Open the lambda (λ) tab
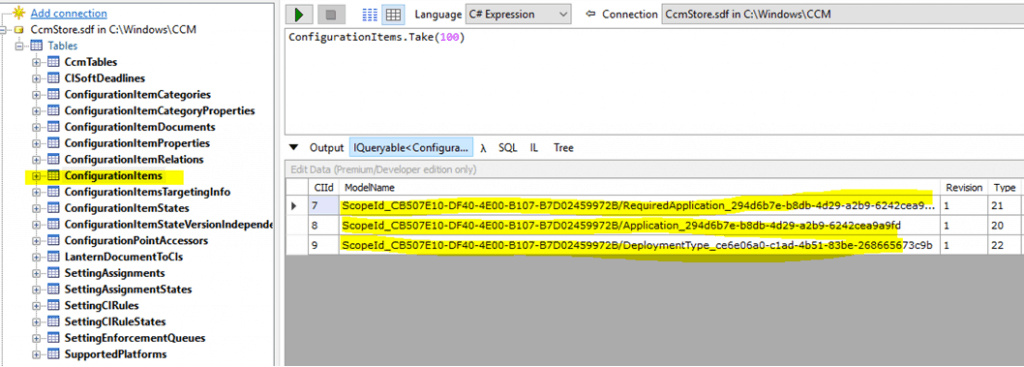The width and height of the screenshot is (1024, 367). click(483, 148)
